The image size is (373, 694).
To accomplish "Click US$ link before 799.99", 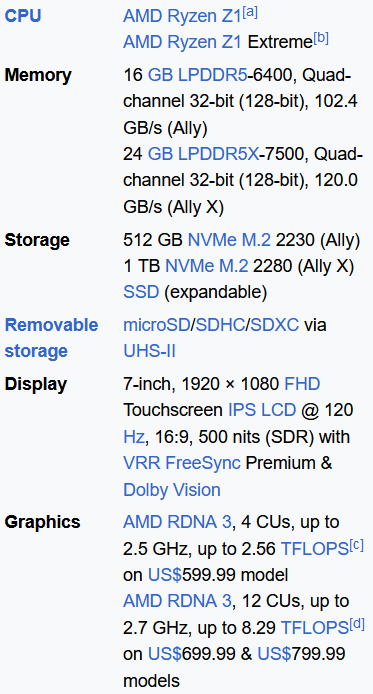I will point(274,653).
